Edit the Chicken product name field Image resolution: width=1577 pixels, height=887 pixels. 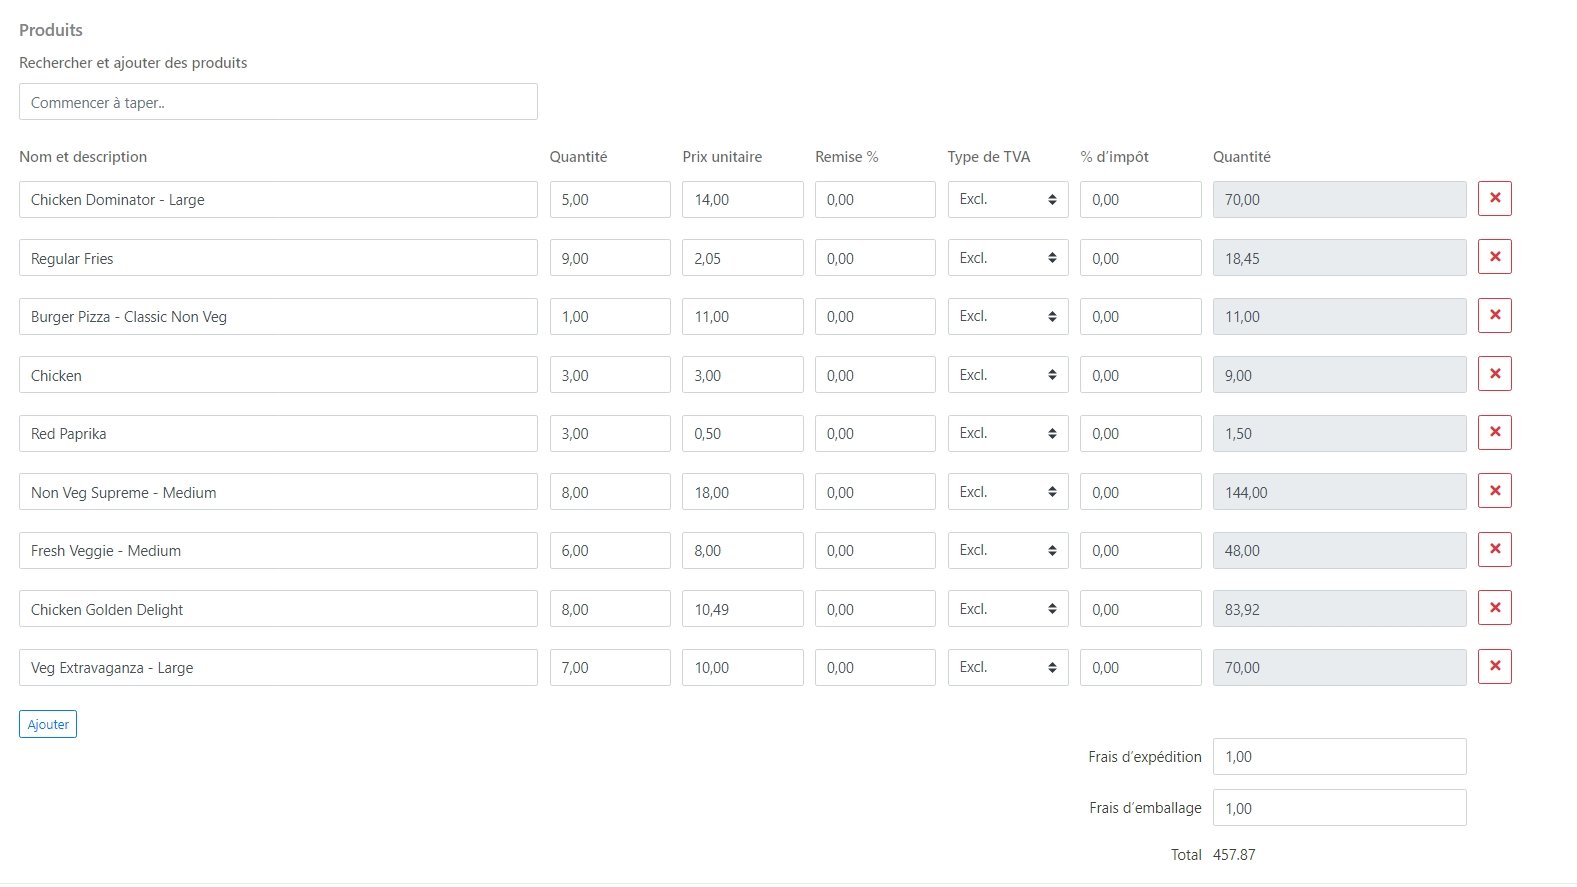point(278,375)
